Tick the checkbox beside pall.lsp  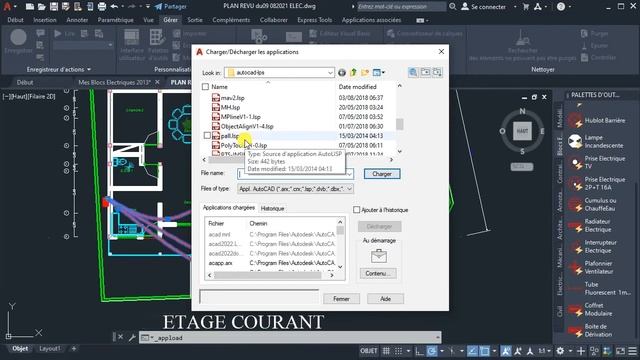tap(207, 136)
